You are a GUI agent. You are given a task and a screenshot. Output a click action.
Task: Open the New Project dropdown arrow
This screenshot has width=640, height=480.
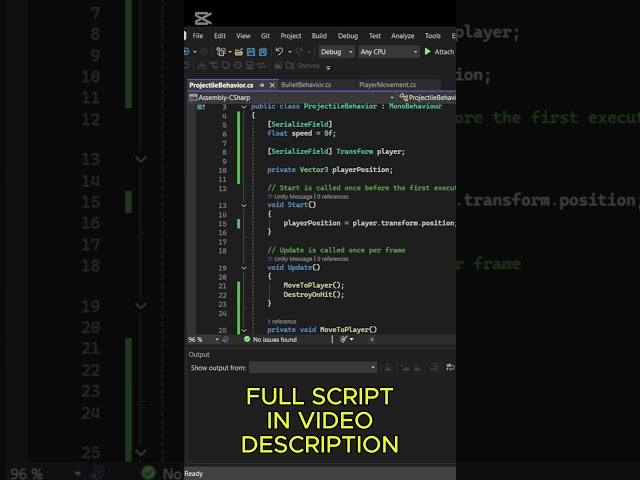[x=230, y=52]
